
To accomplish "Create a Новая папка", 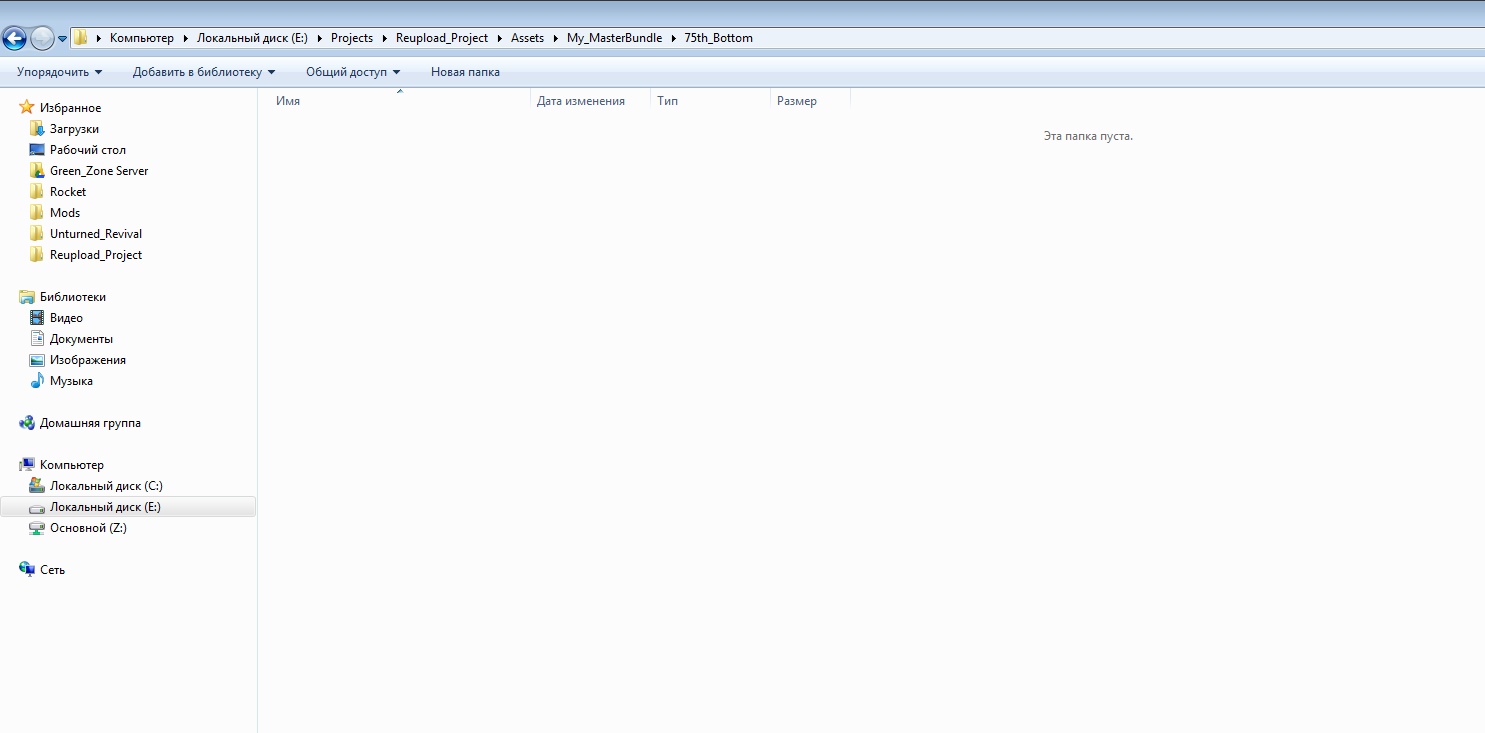I will [x=465, y=72].
